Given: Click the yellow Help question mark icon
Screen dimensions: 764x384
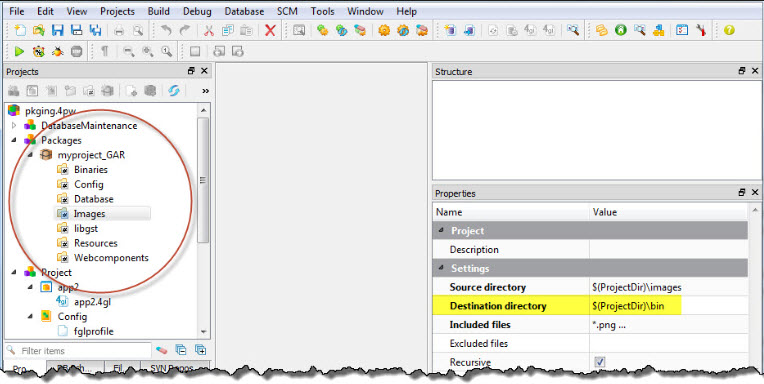Looking at the screenshot, I should tap(729, 31).
